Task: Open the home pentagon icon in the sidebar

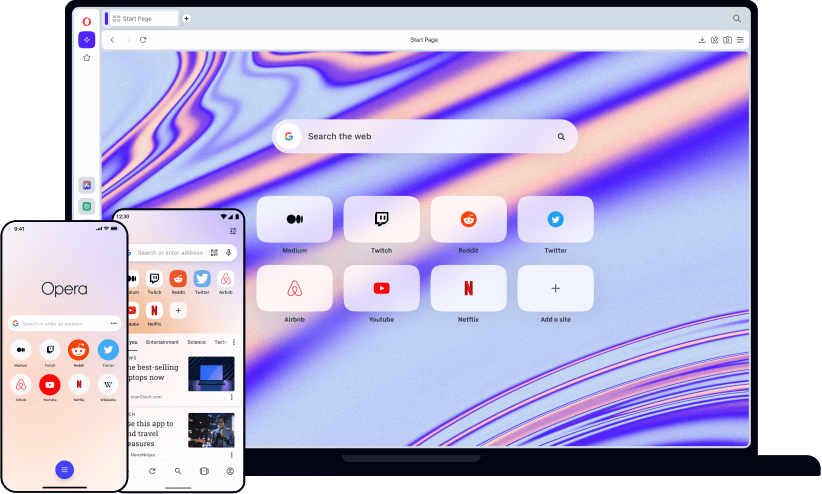Action: tap(86, 58)
